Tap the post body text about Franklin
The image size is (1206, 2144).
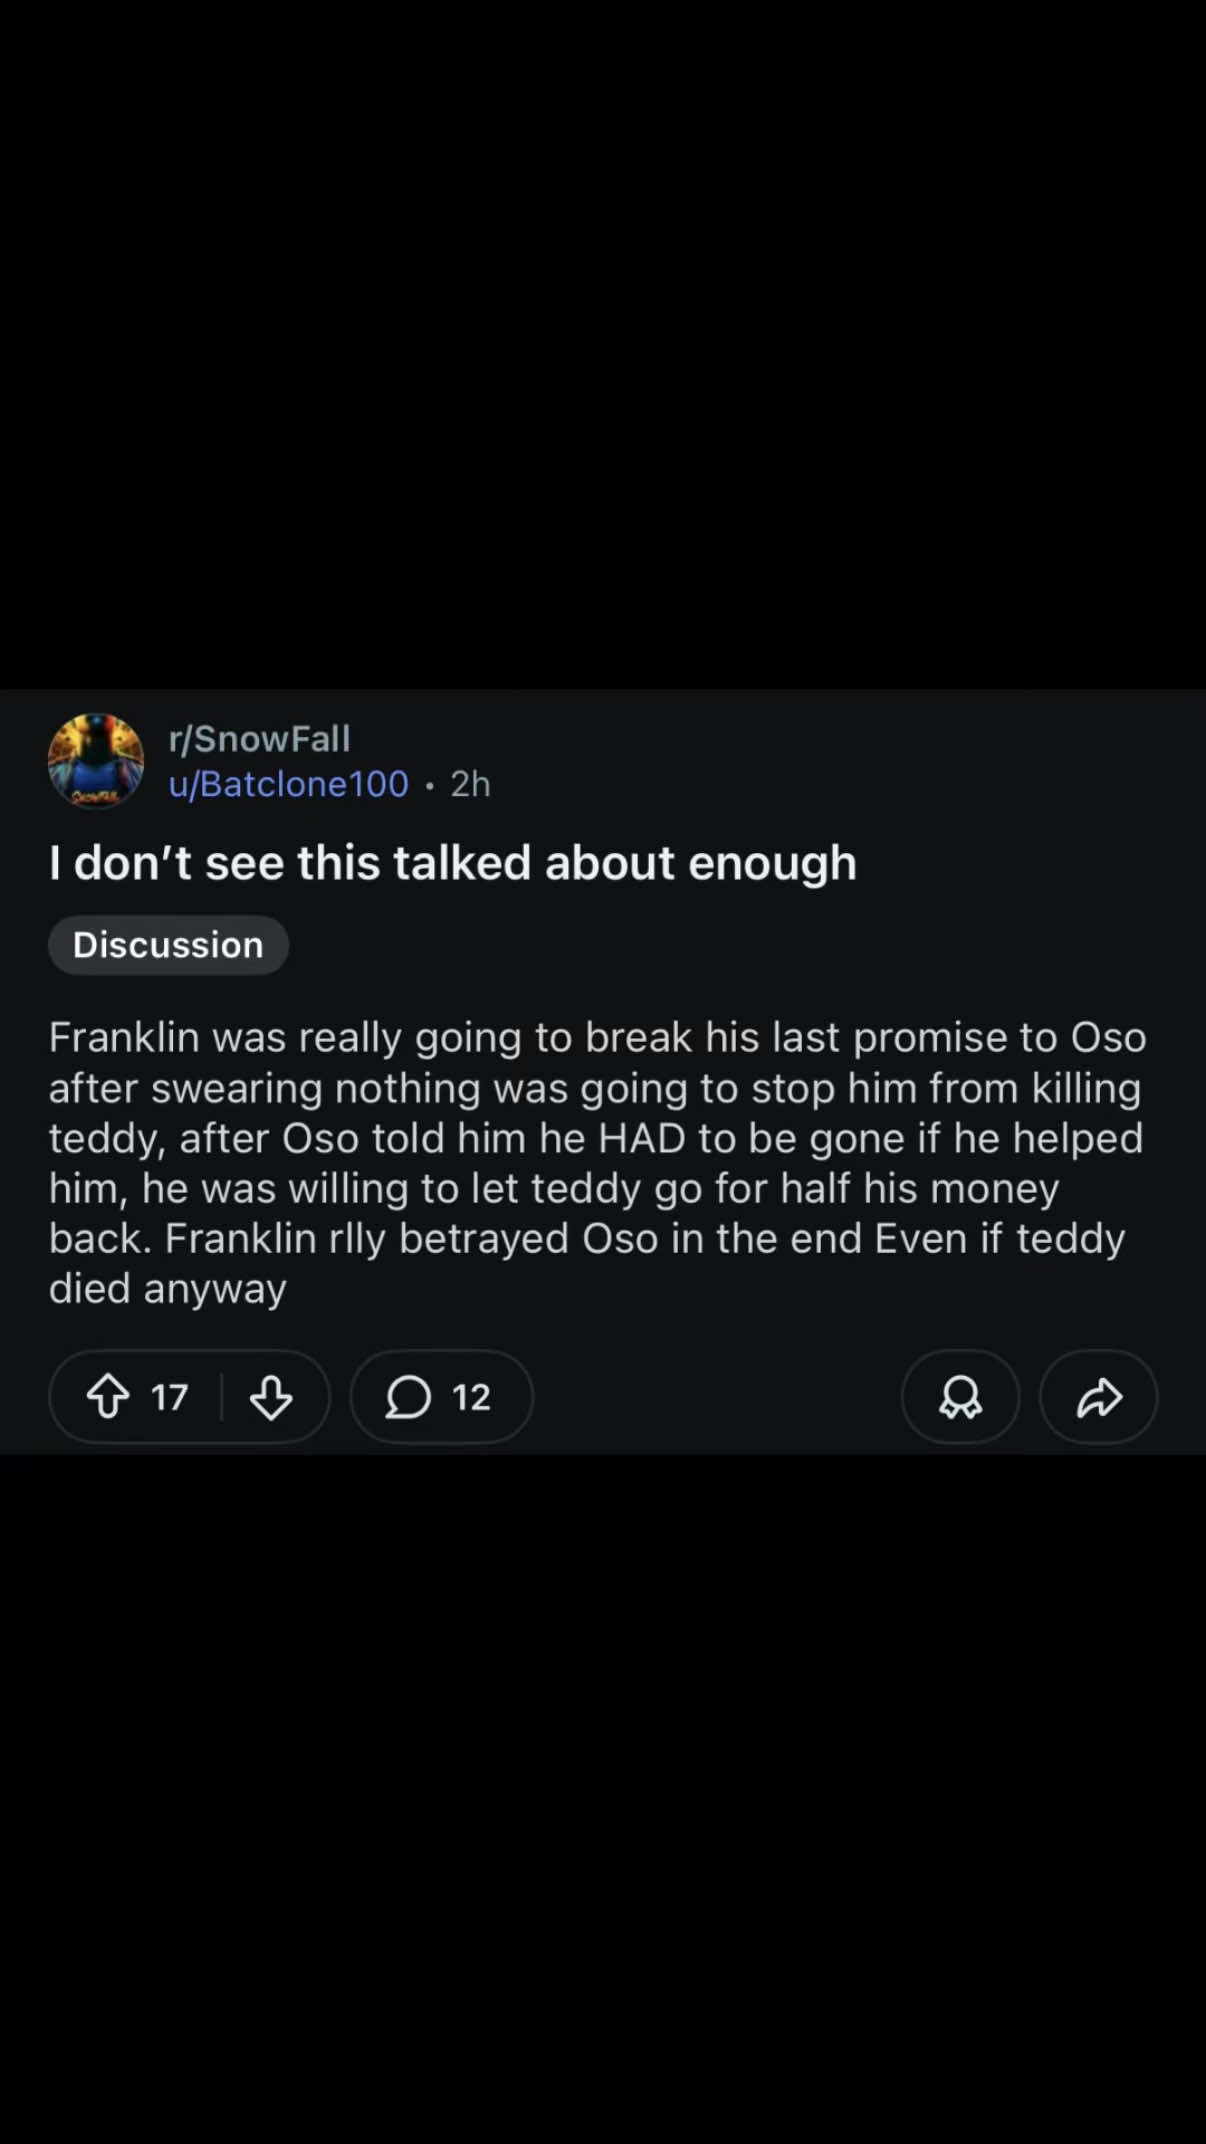click(x=597, y=1163)
